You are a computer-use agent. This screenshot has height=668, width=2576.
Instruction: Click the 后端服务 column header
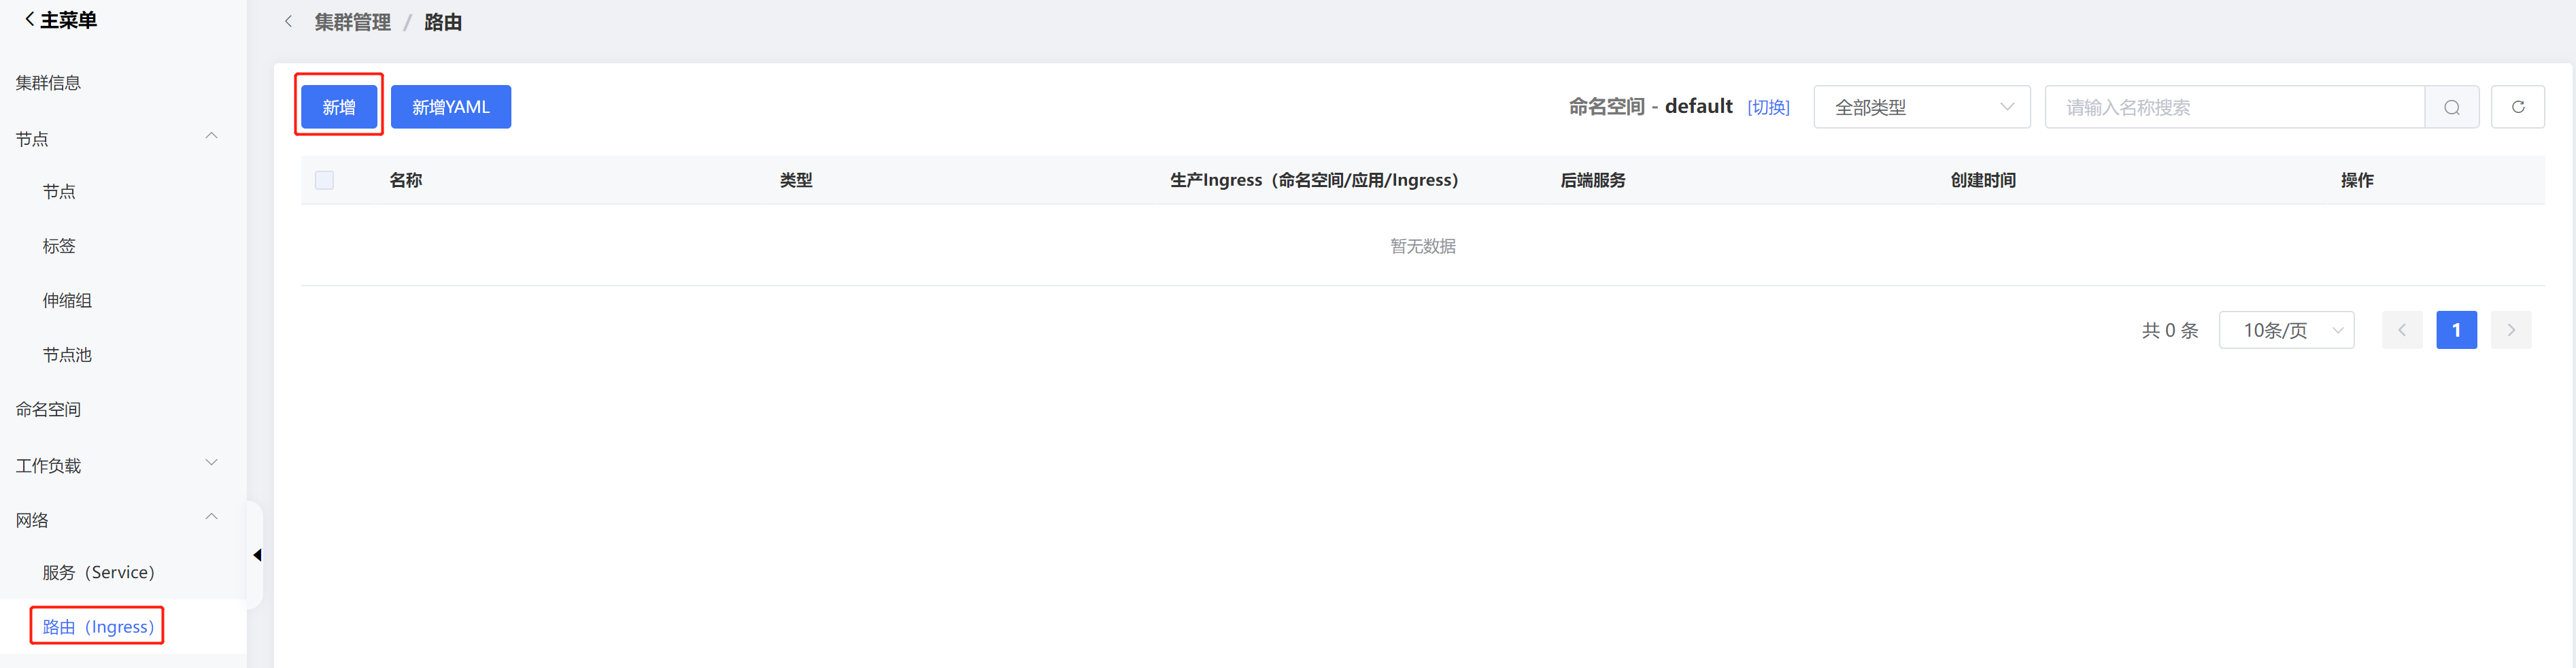[1593, 180]
